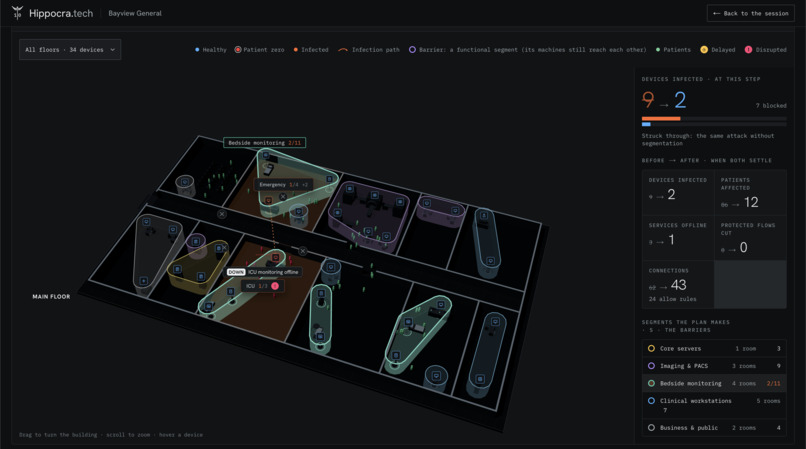806x449 pixels.
Task: Click the Segments the plan makes heading
Action: pyautogui.click(x=686, y=326)
